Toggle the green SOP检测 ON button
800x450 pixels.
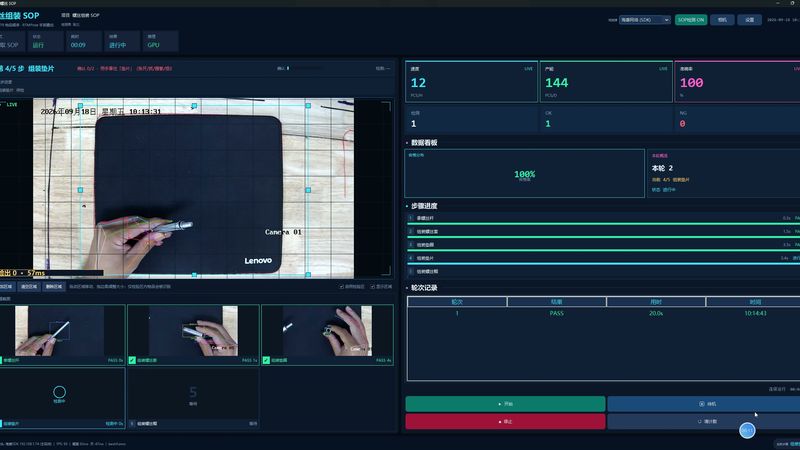click(691, 20)
